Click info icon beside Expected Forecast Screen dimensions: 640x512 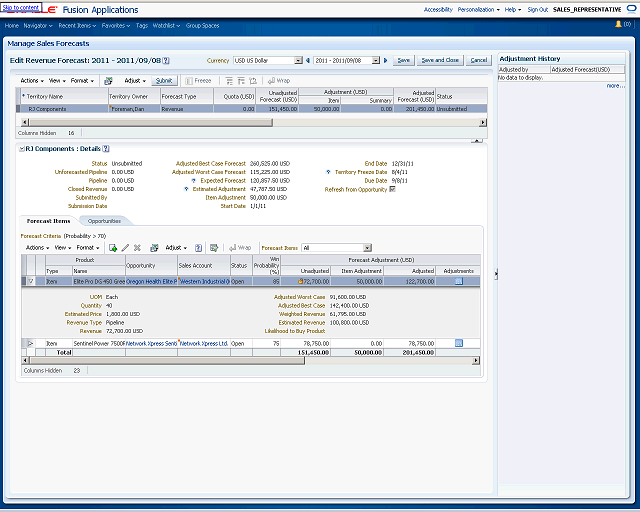coord(193,180)
